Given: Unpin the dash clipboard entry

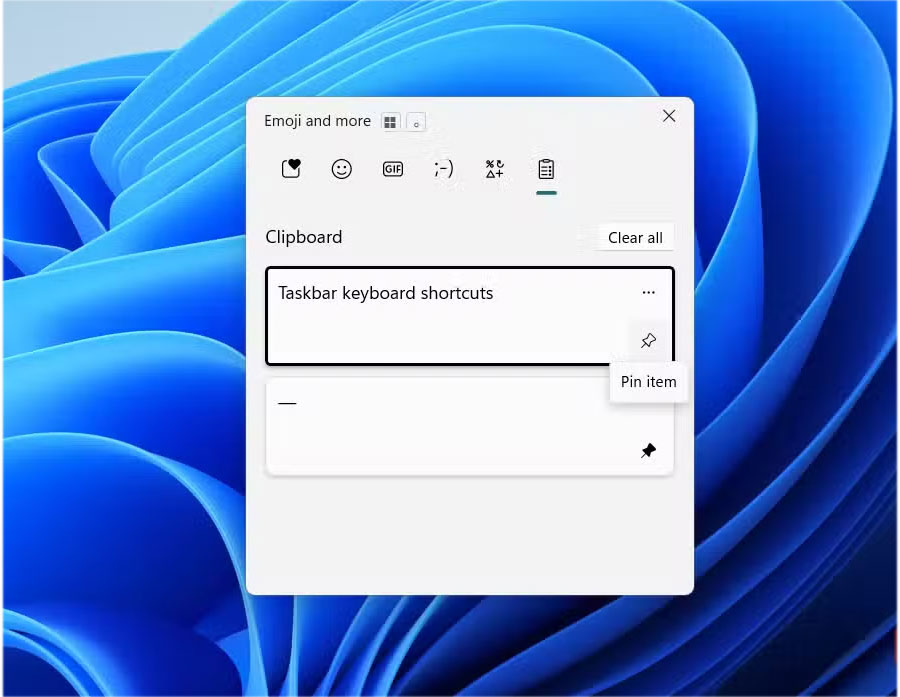Looking at the screenshot, I should coord(648,450).
